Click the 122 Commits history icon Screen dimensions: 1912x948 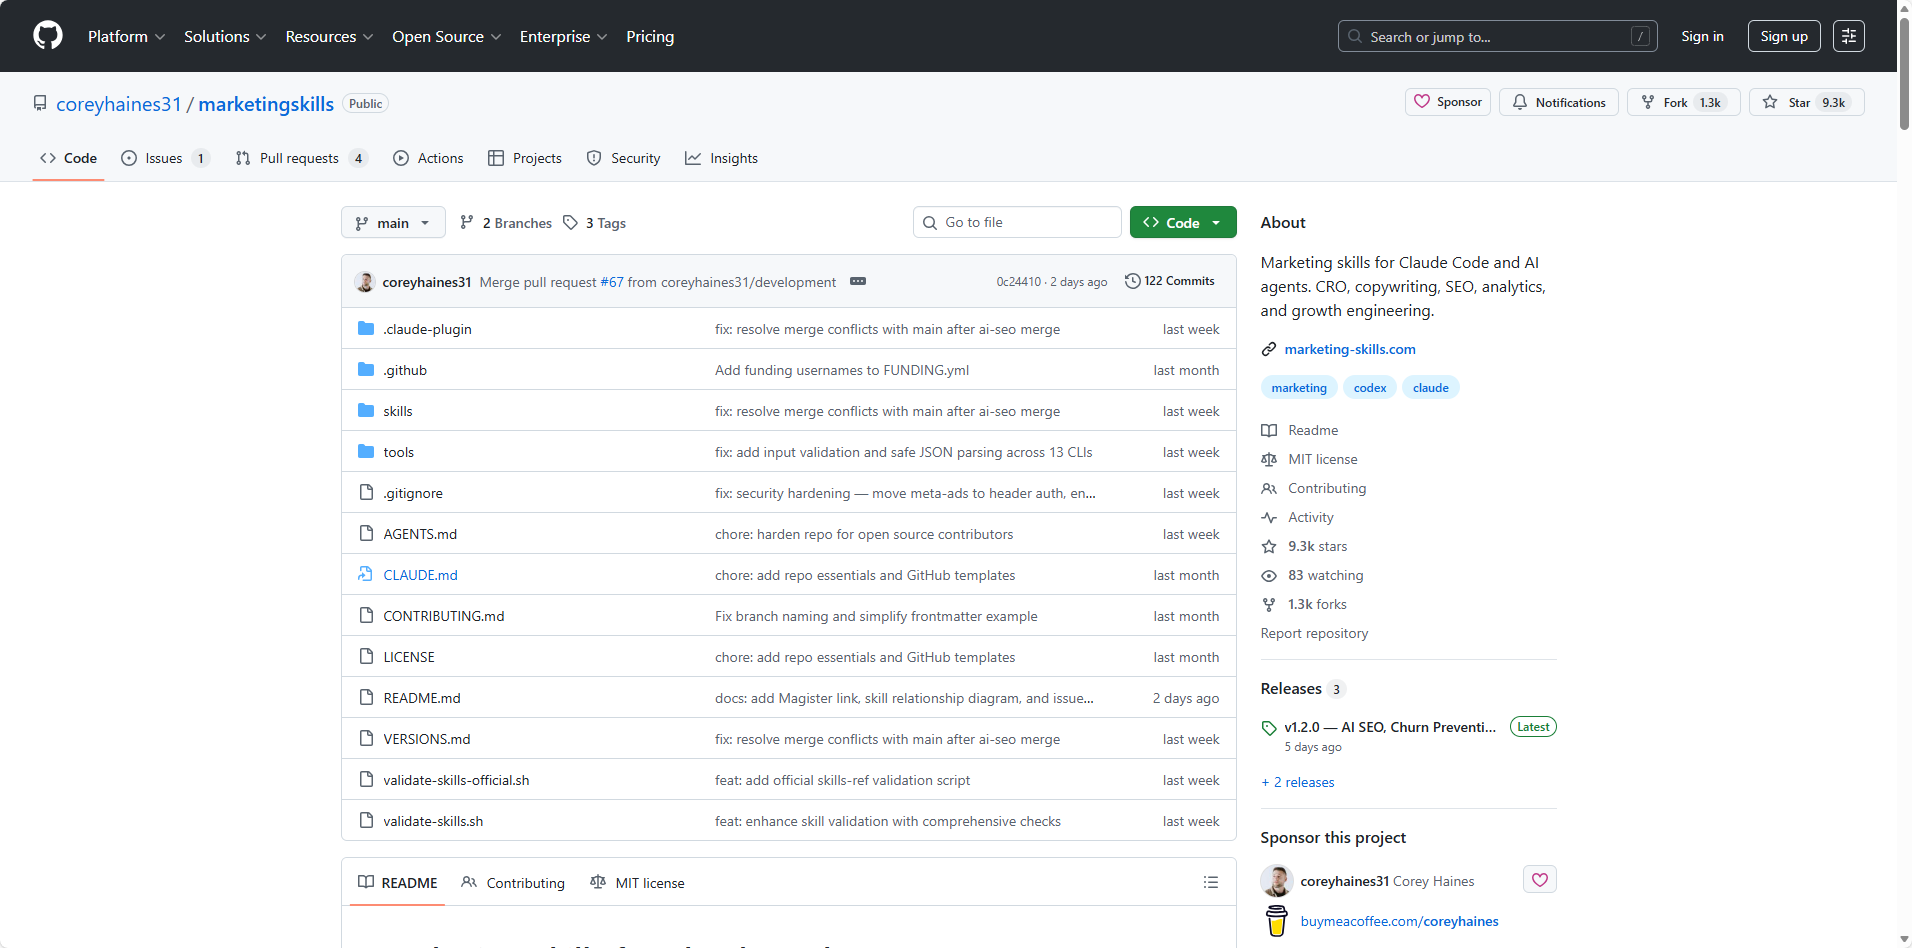(x=1133, y=281)
